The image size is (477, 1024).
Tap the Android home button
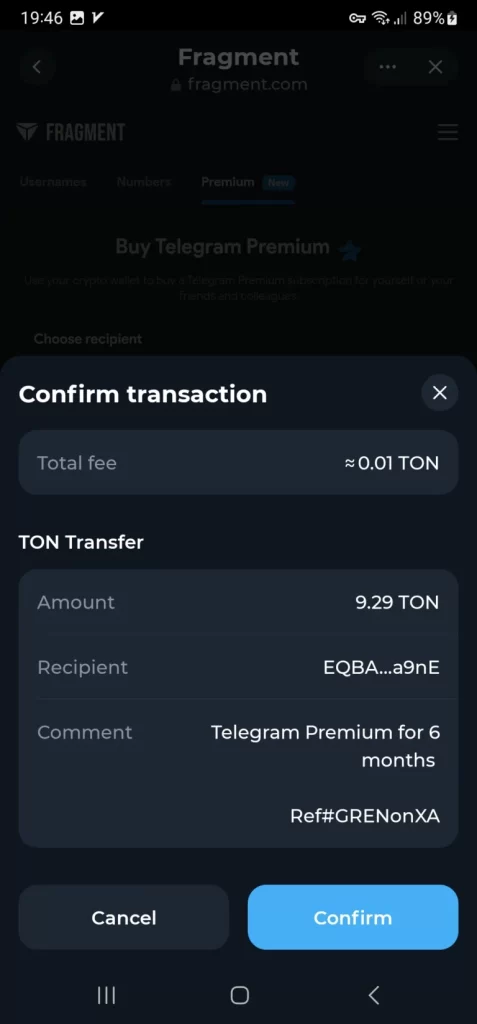pos(240,995)
